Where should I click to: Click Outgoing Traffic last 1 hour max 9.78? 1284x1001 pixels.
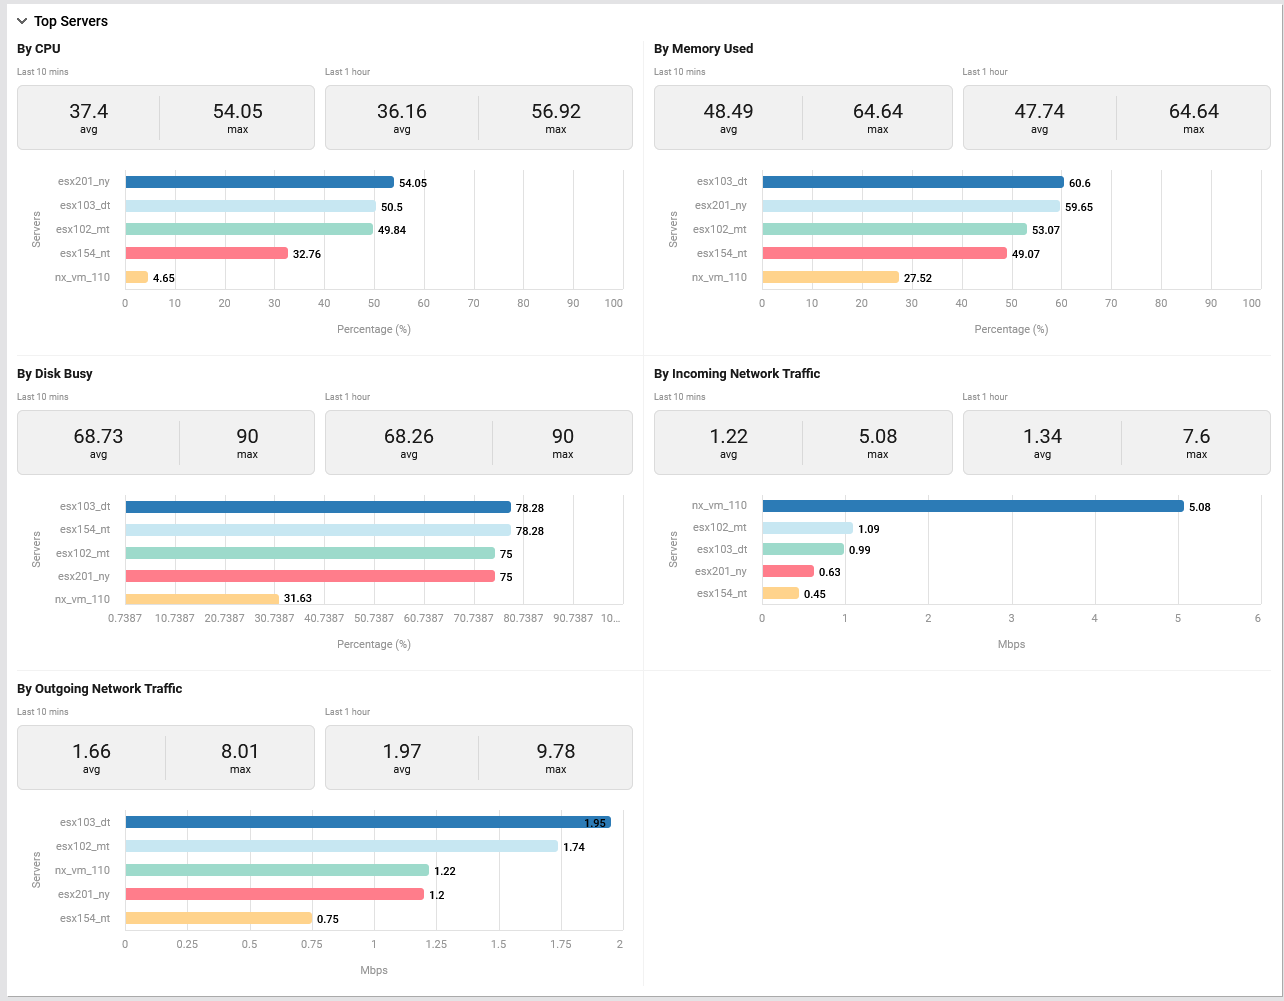pos(555,752)
